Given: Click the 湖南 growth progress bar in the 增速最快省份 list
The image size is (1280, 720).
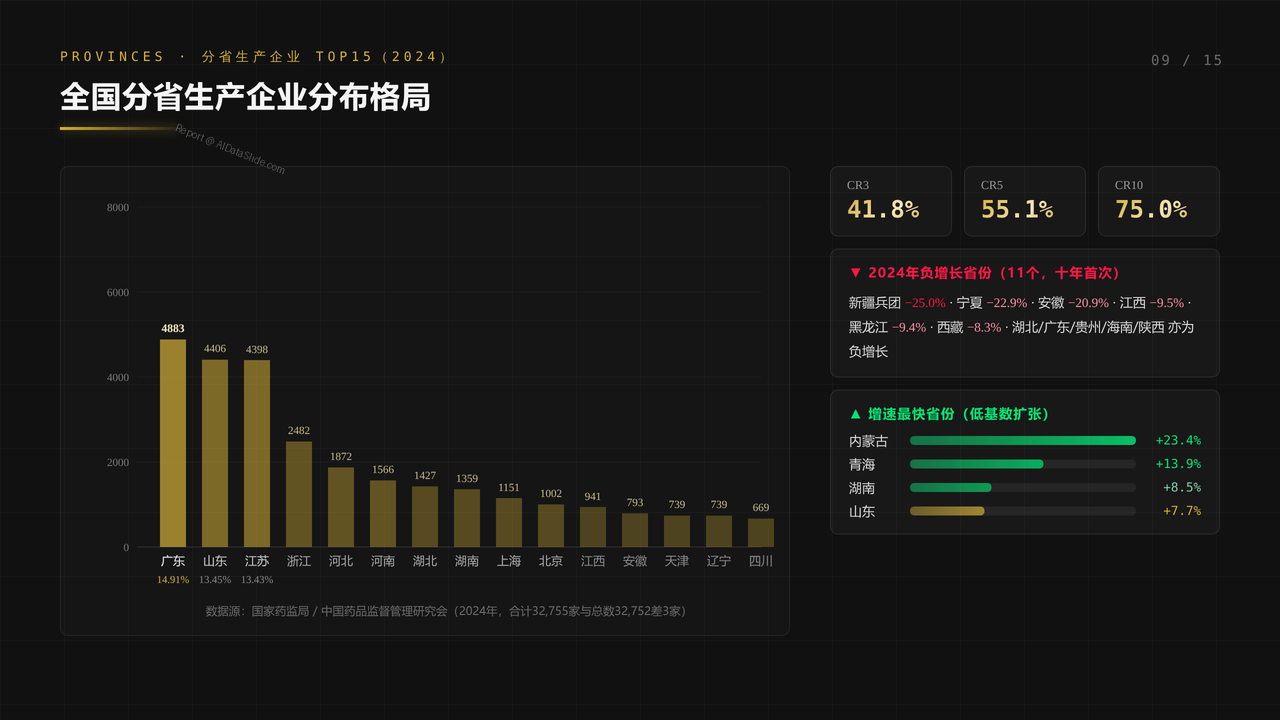Looking at the screenshot, I should (x=1023, y=487).
